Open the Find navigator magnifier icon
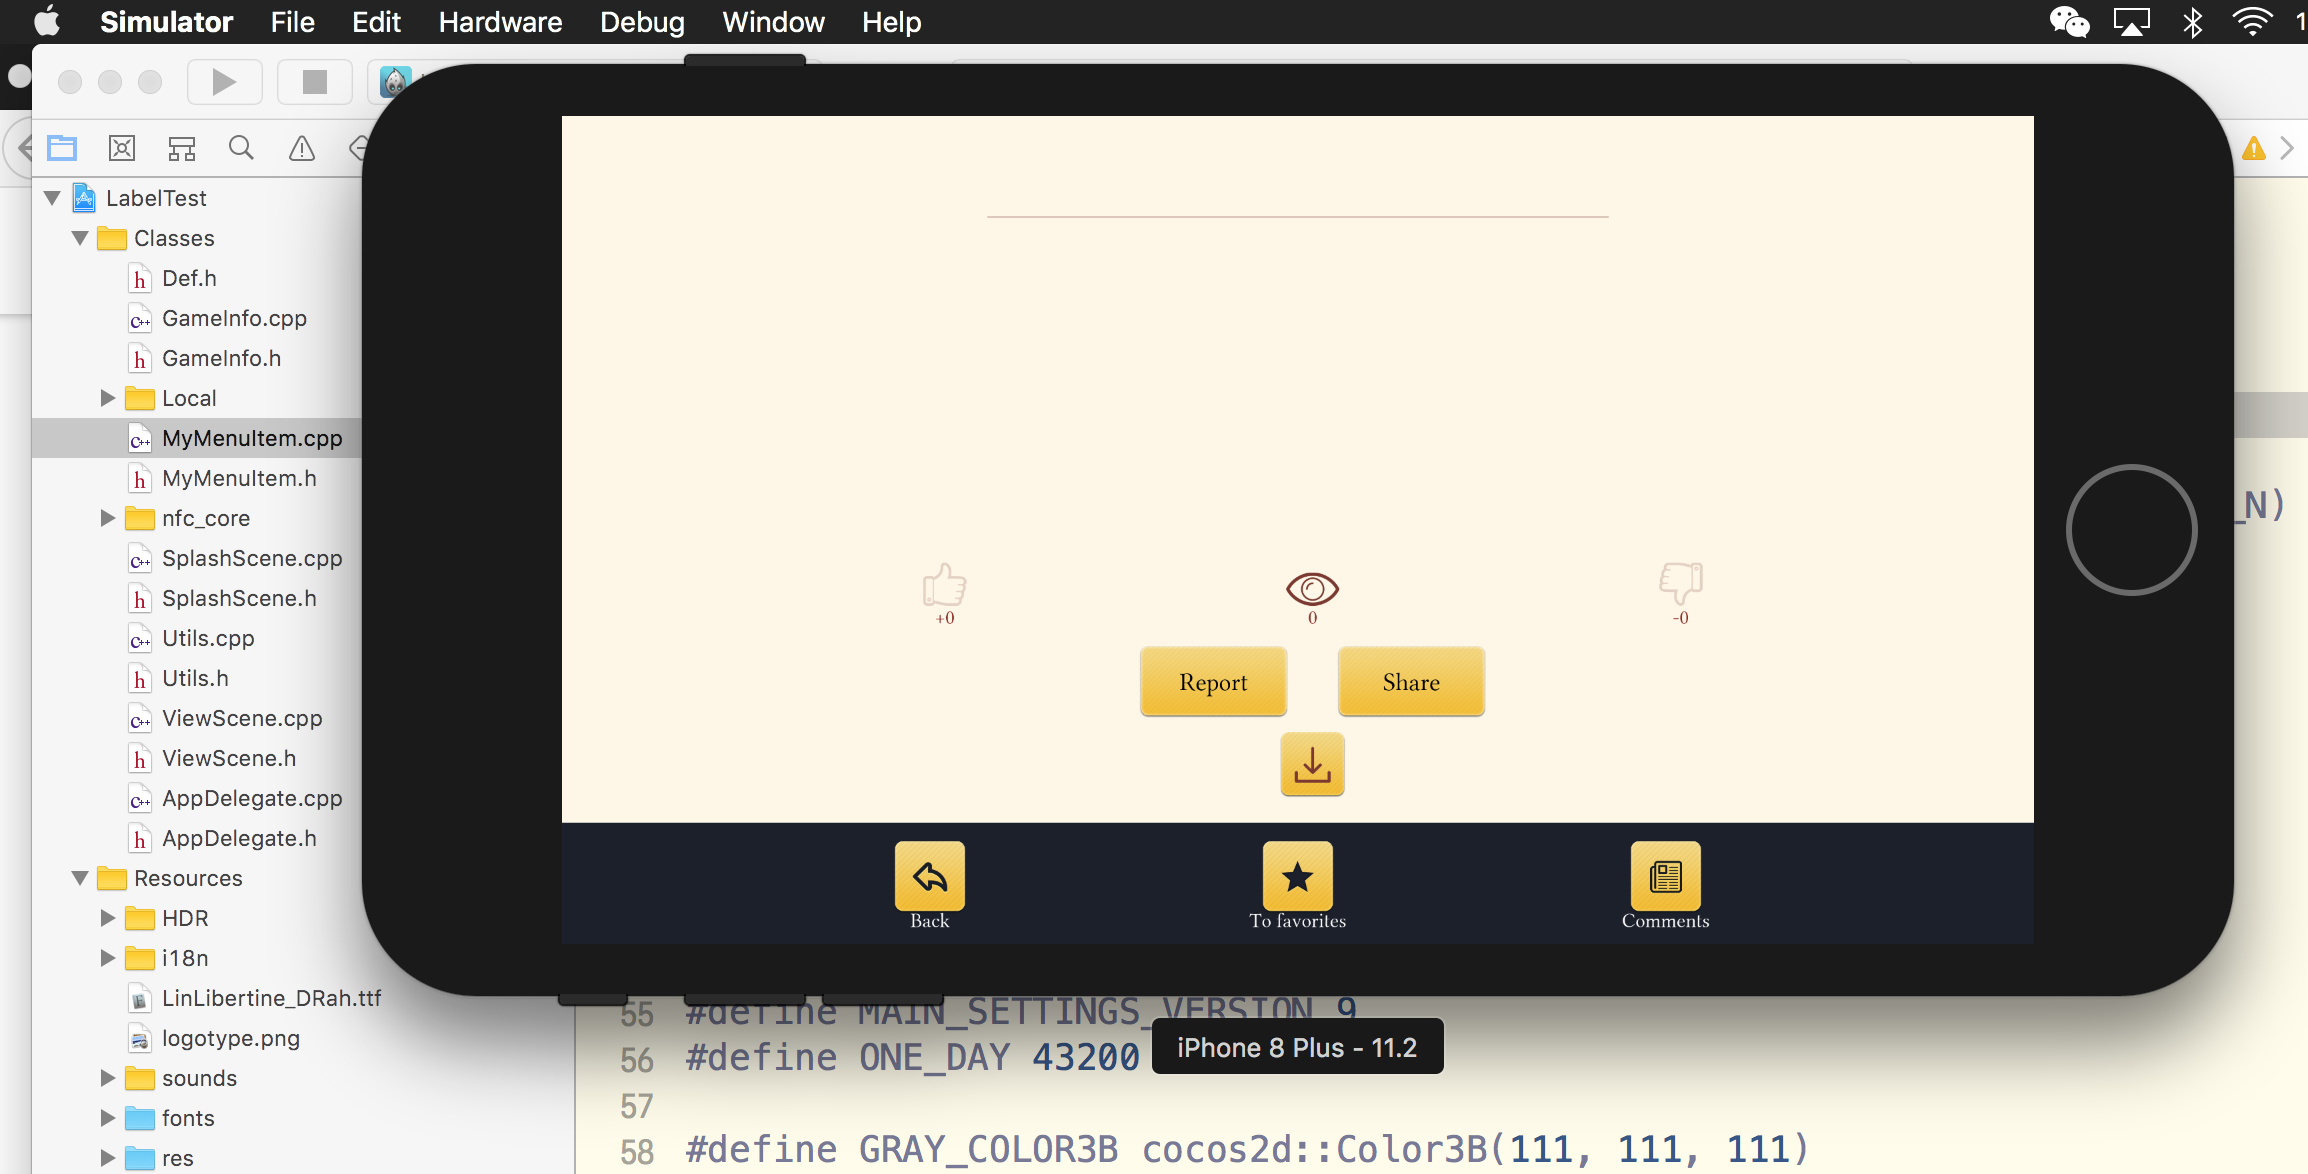Viewport: 2308px width, 1174px height. coord(241,149)
